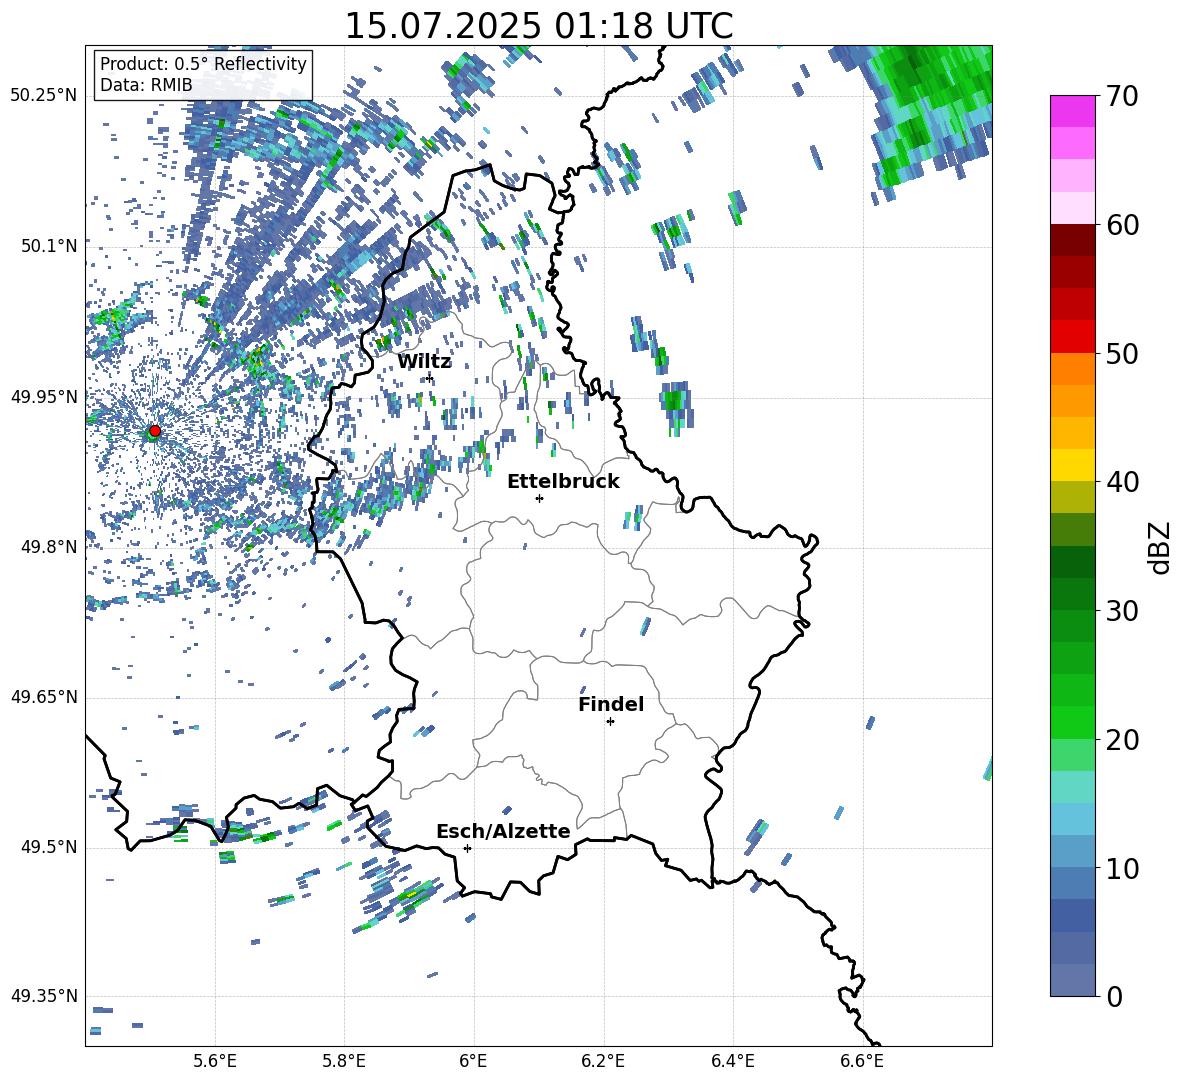
Task: Click the cross marker under Ettelbruck
Action: [539, 498]
